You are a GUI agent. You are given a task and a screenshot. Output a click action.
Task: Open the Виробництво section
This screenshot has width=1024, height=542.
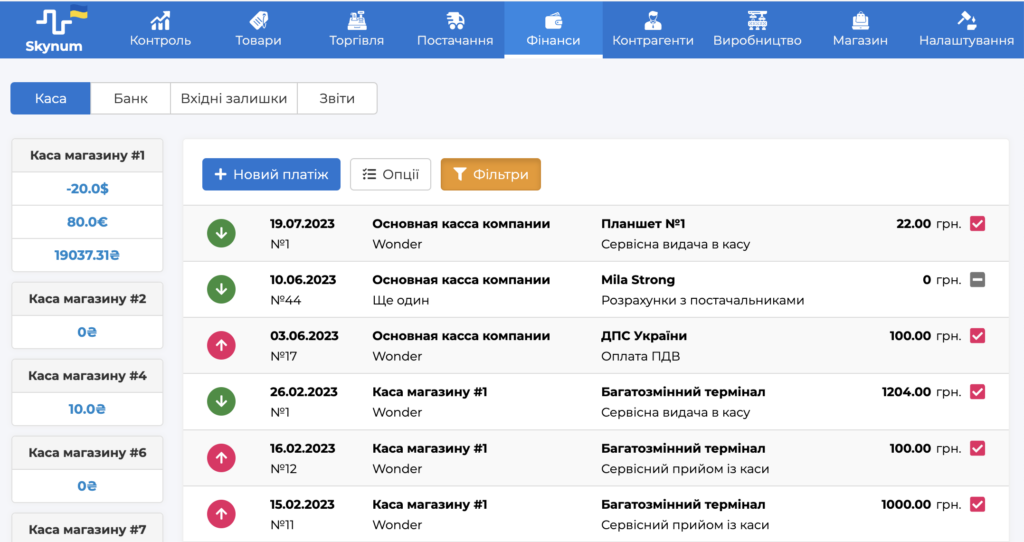(x=757, y=30)
